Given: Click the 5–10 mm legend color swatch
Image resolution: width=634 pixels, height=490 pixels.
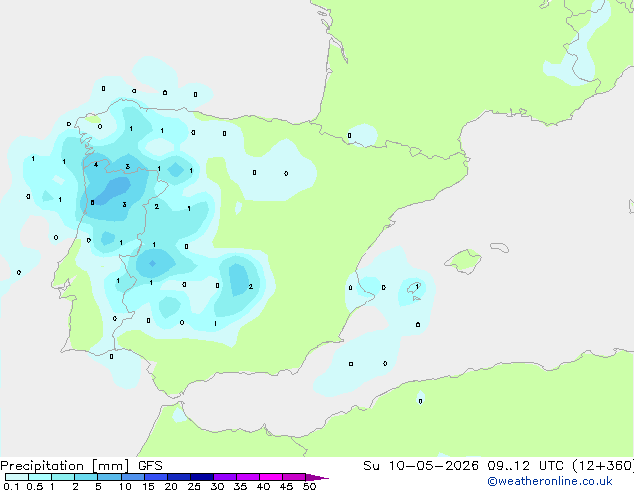Looking at the screenshot, I should (110, 477).
